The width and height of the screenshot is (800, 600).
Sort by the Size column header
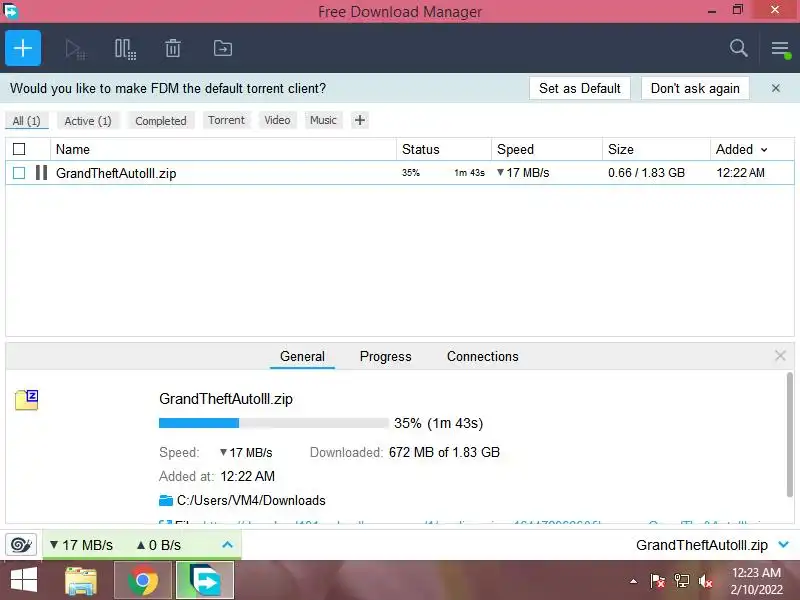pos(656,149)
